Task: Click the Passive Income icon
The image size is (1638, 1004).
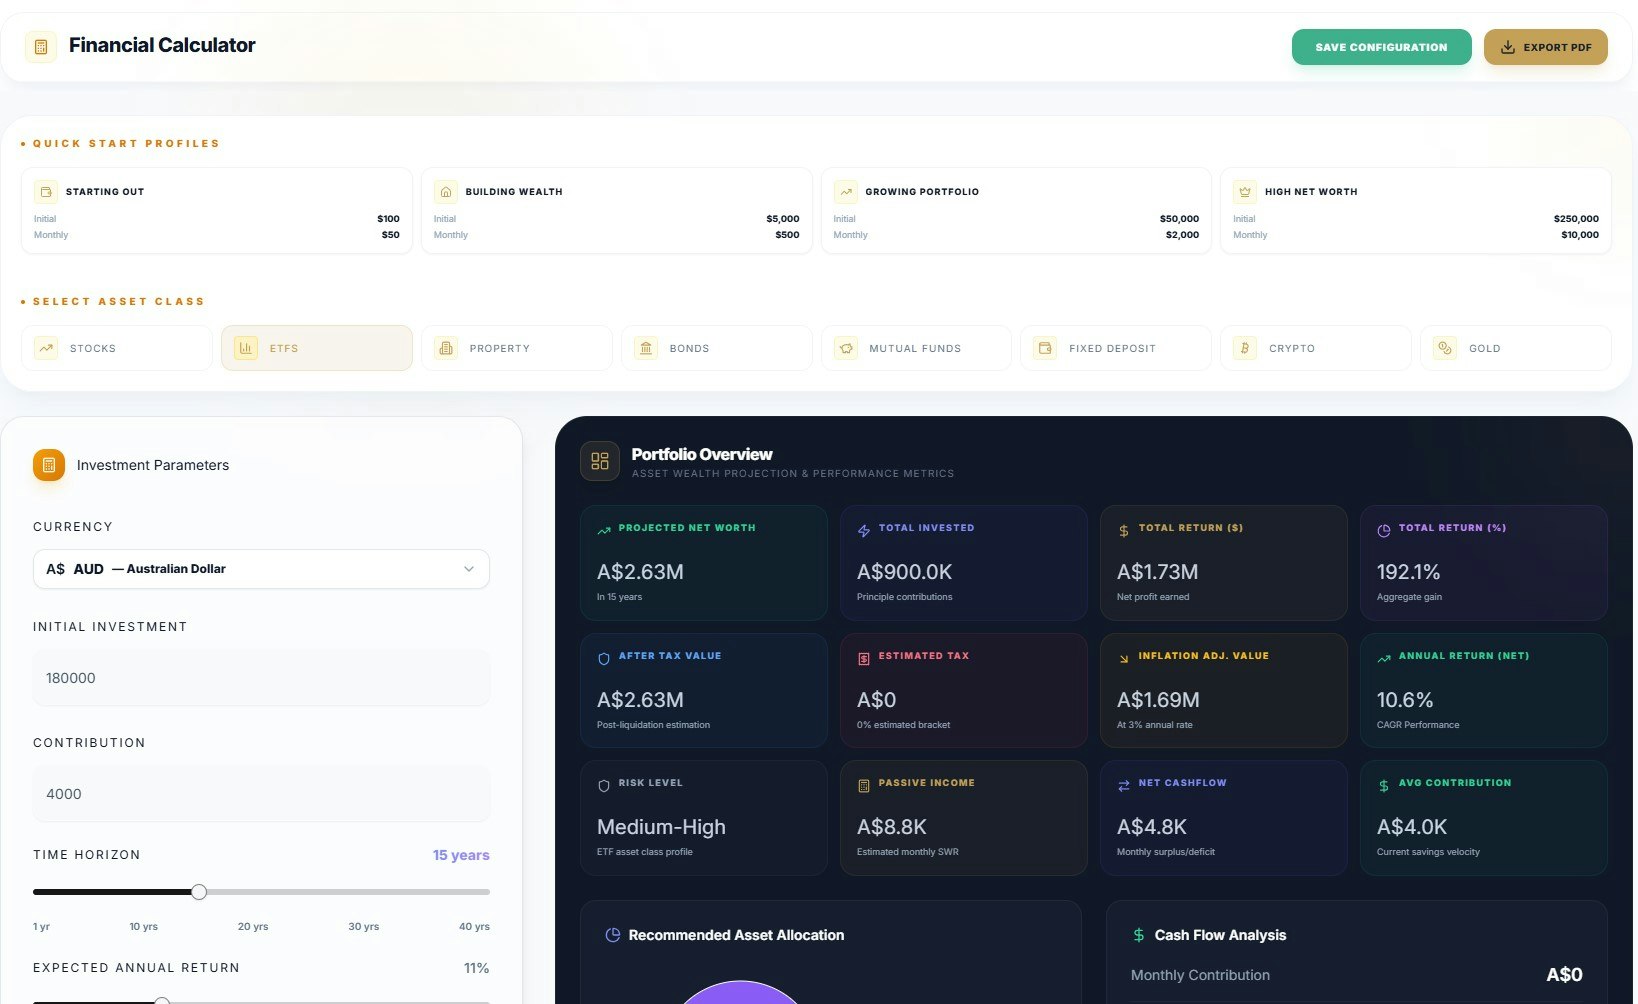Action: 864,786
